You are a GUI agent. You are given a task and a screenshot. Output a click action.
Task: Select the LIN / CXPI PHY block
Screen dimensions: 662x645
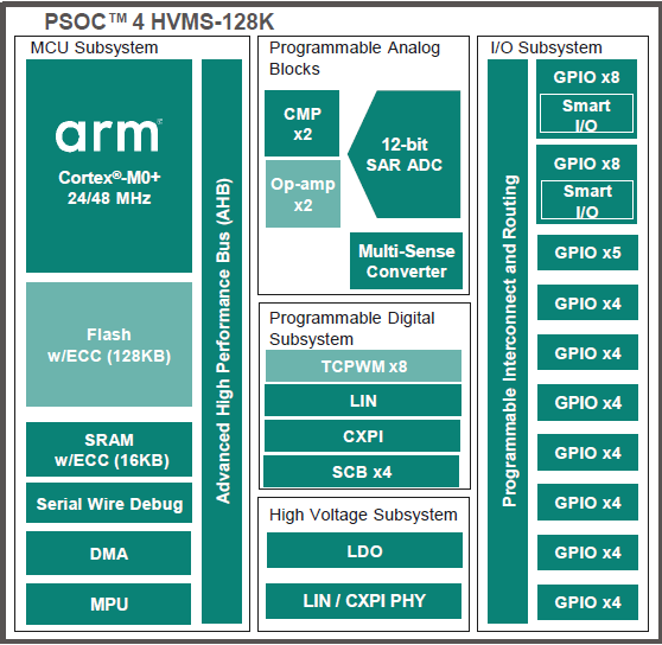(x=364, y=601)
